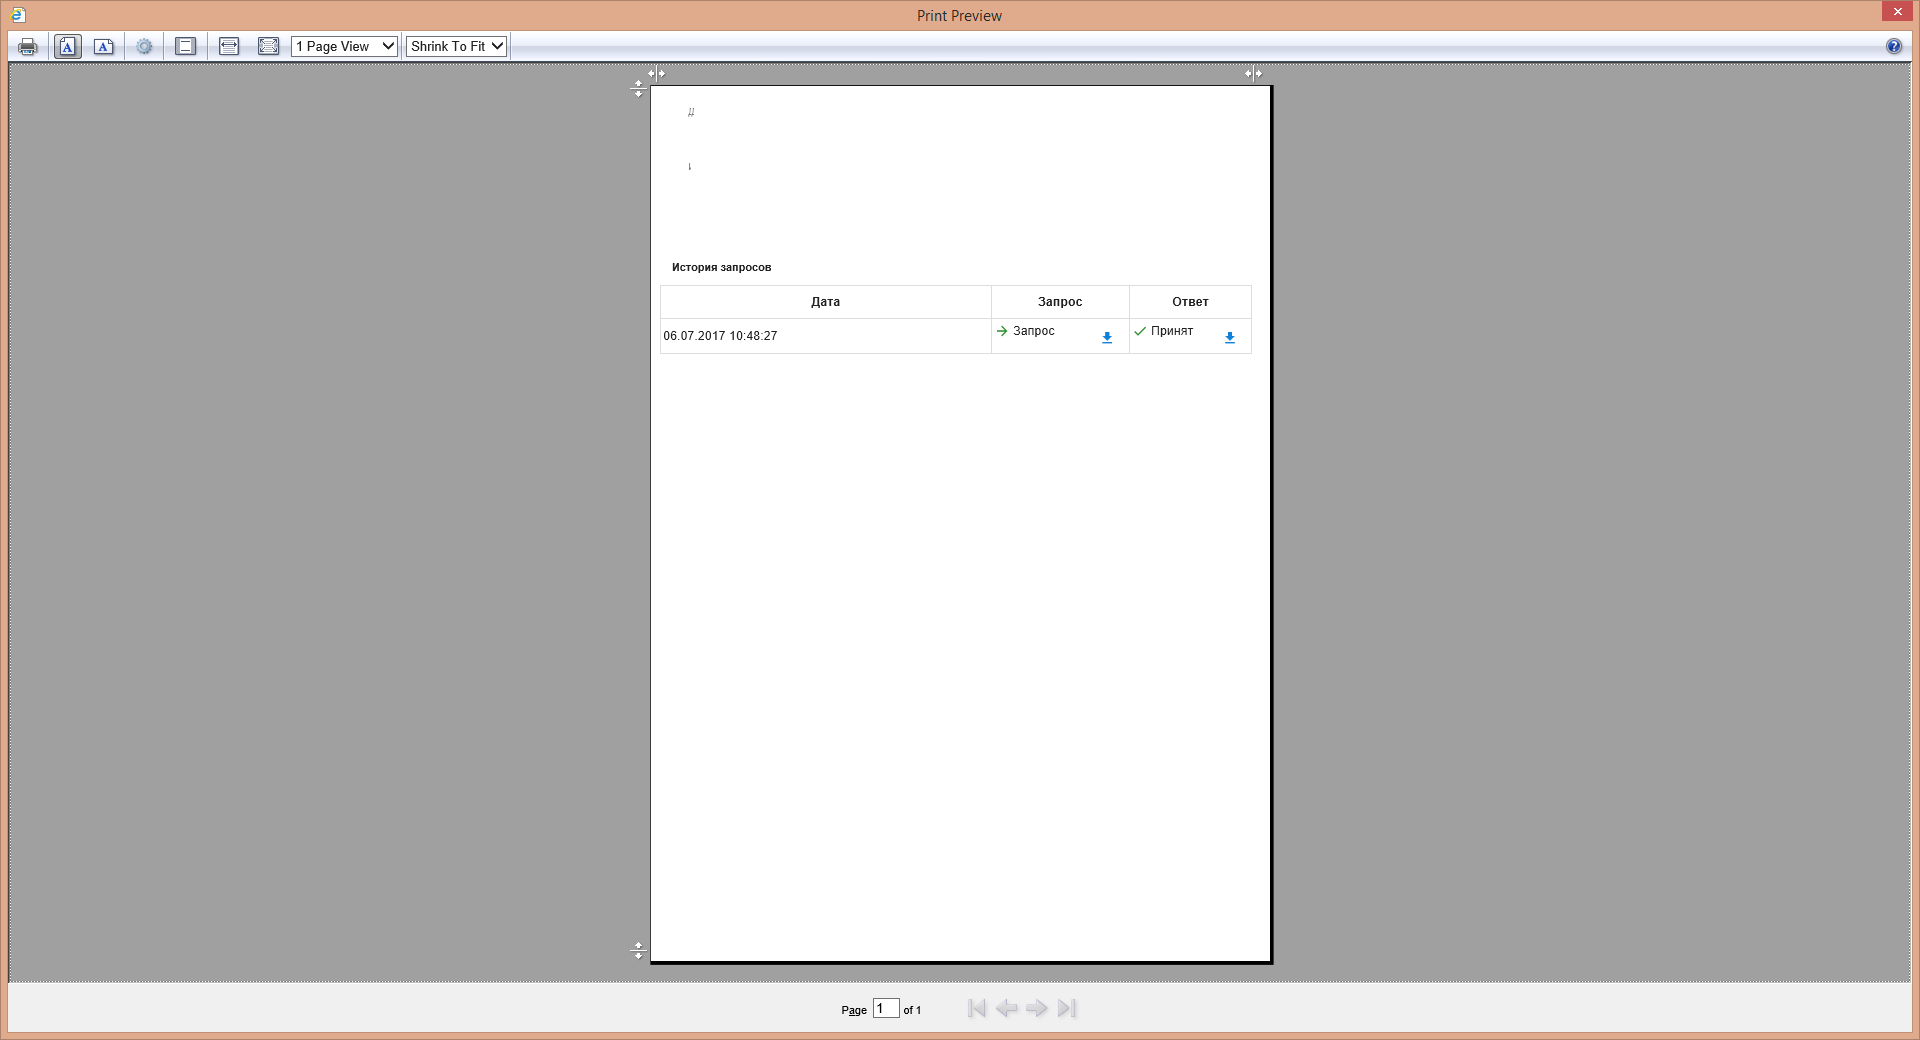Close the Print Preview window
This screenshot has height=1040, width=1920.
point(1897,11)
